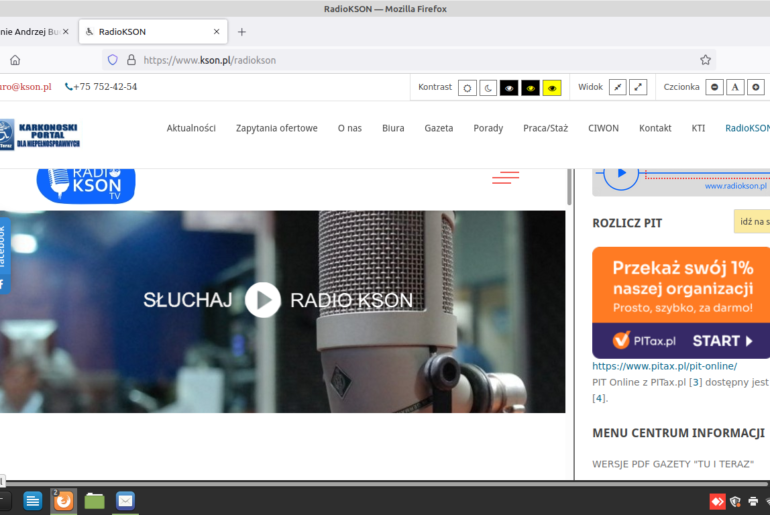Open the Praca/Staż menu

(545, 128)
